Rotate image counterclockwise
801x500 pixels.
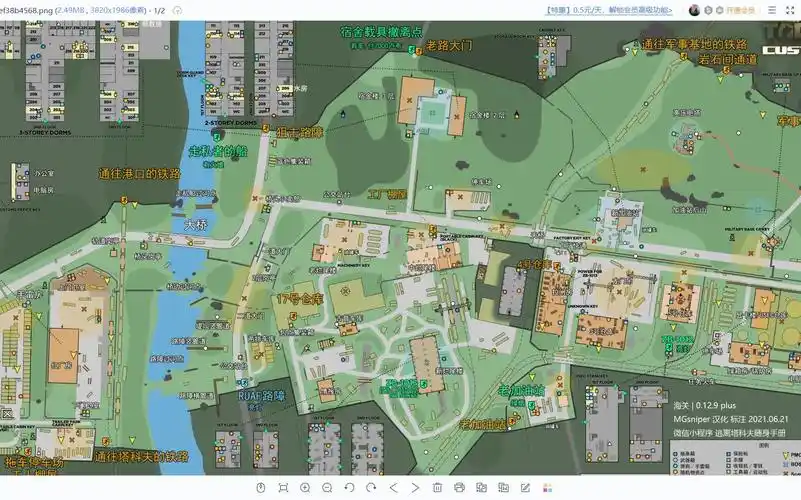coord(349,488)
